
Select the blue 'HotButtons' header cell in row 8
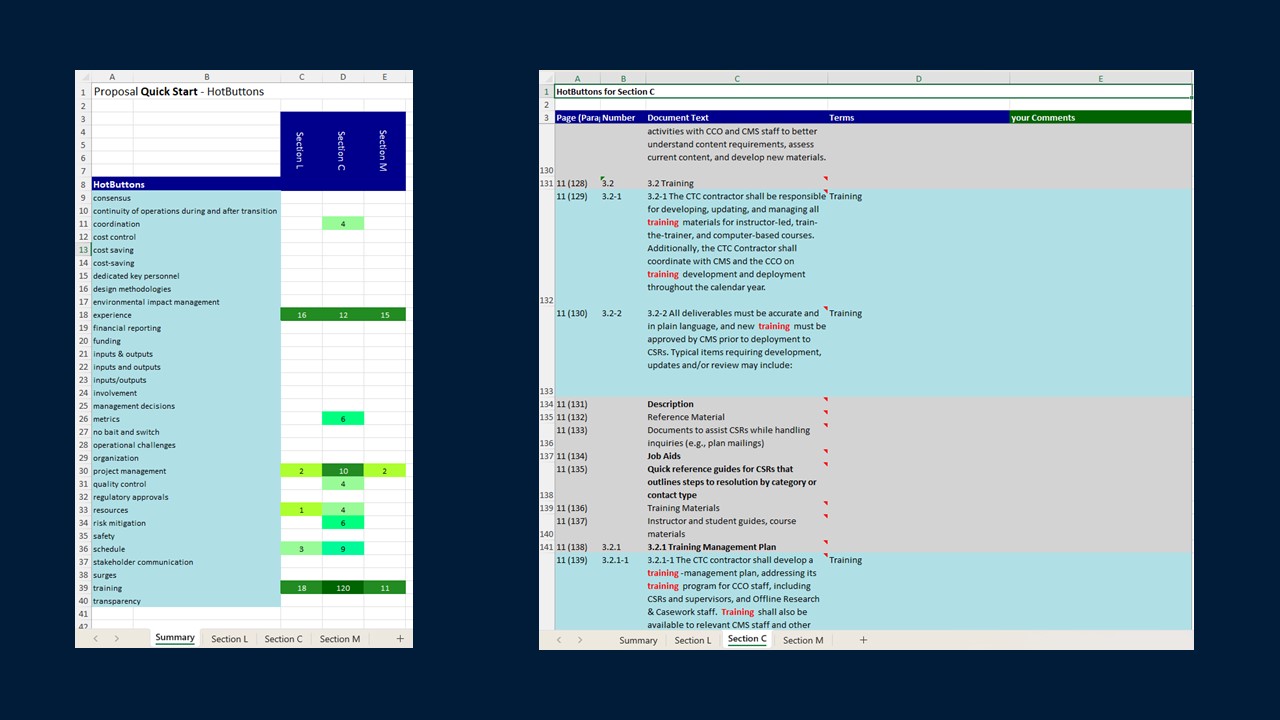[186, 184]
